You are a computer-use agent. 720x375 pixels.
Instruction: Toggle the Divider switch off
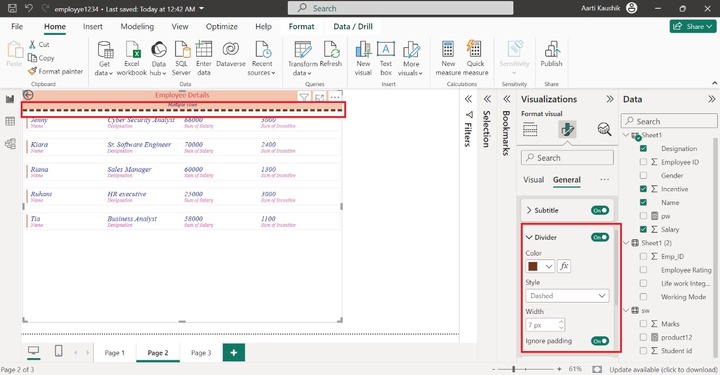coord(600,237)
